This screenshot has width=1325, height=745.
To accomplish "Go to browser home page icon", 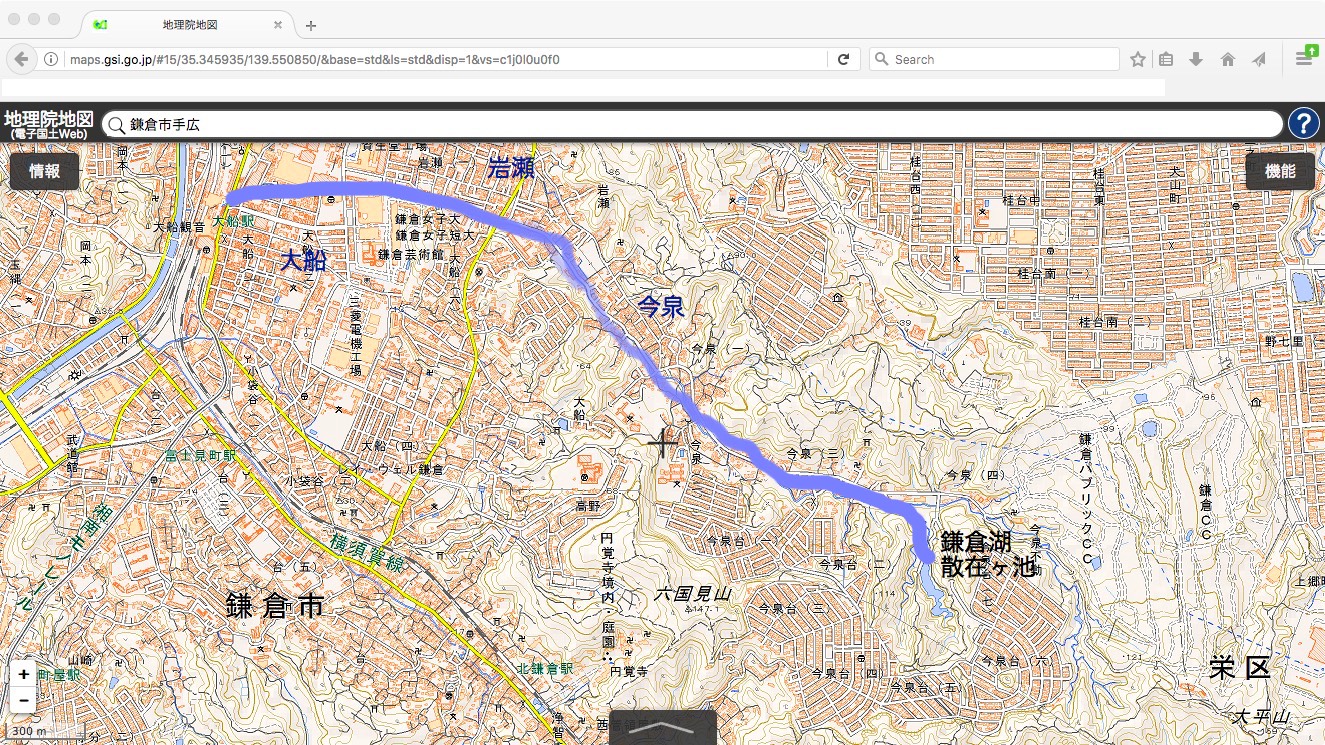I will (x=1228, y=59).
